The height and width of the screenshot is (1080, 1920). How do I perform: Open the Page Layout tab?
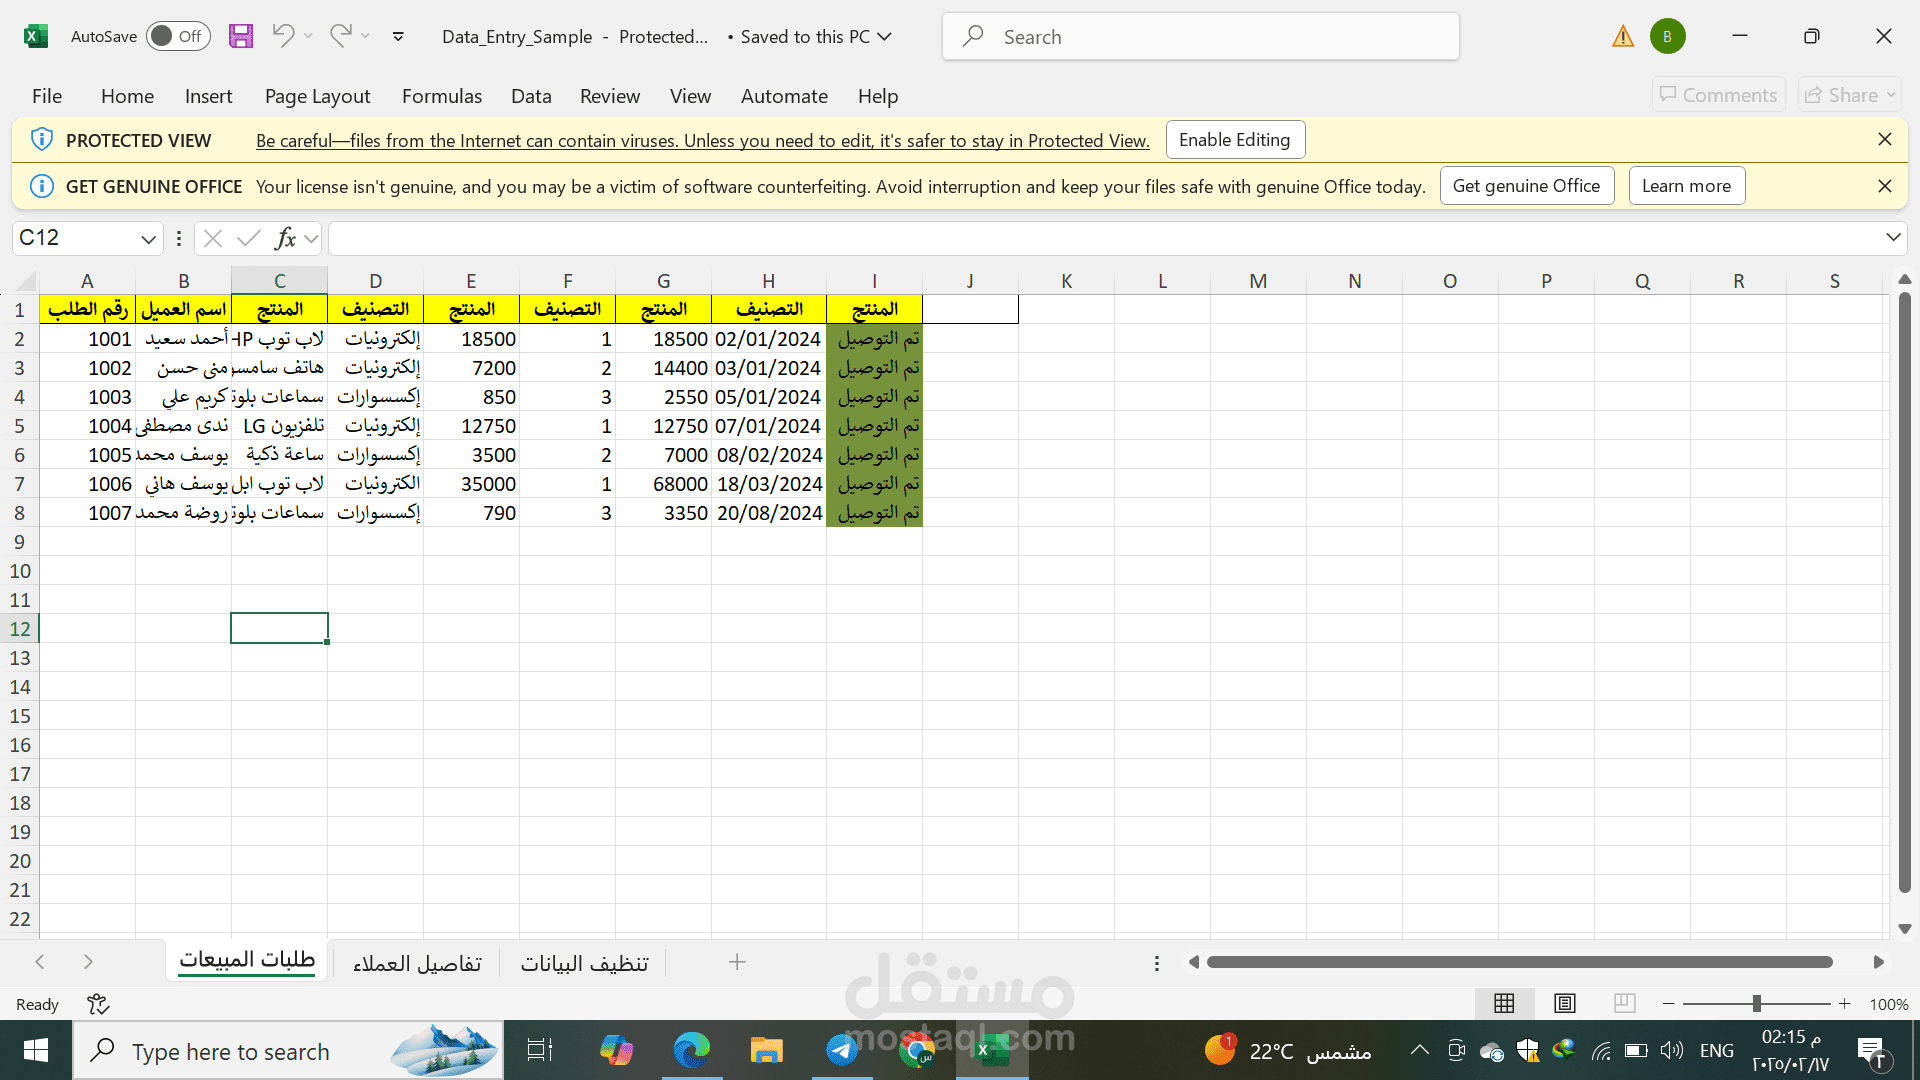coord(317,96)
